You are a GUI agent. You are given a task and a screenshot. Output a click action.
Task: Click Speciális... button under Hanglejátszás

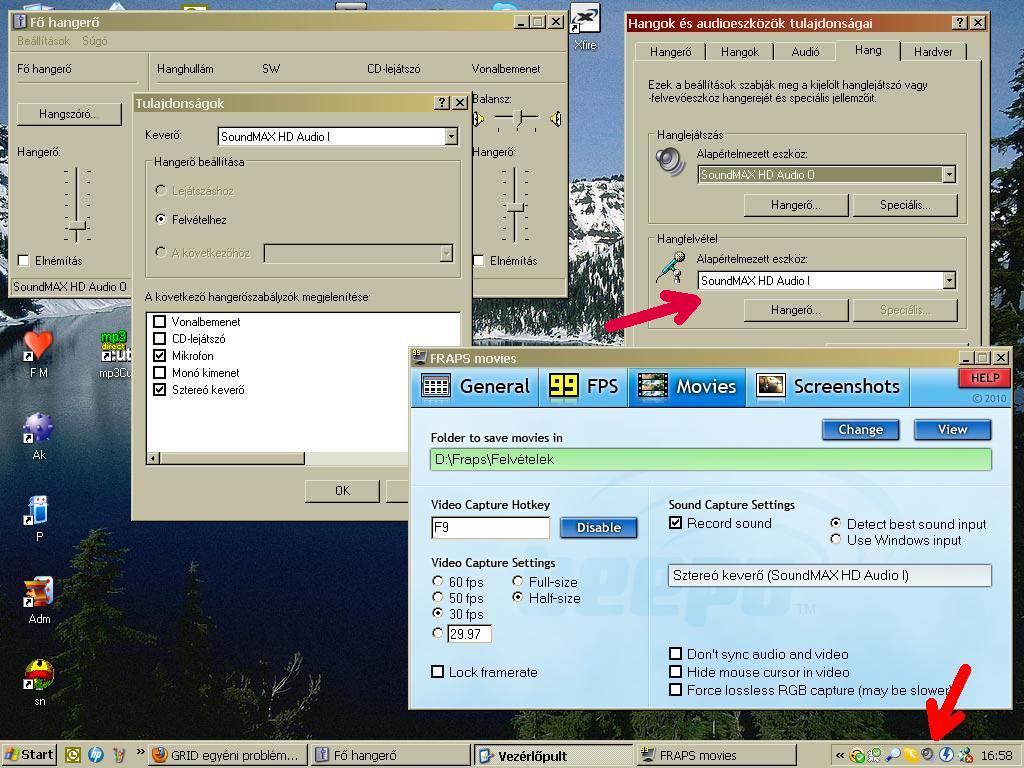[905, 205]
